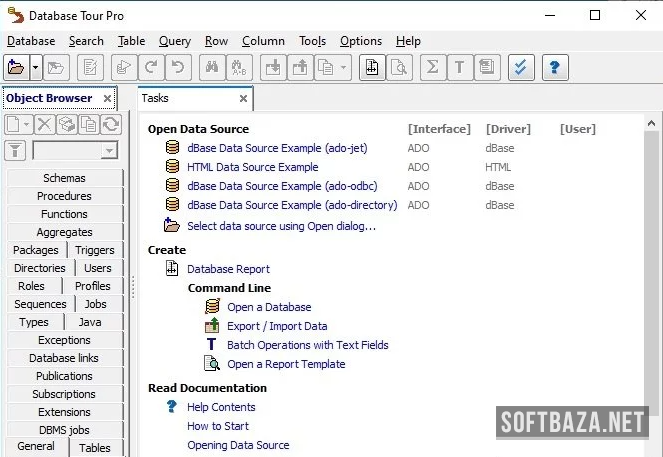Click the blue checkmarks toolbar icon

pyautogui.click(x=521, y=68)
